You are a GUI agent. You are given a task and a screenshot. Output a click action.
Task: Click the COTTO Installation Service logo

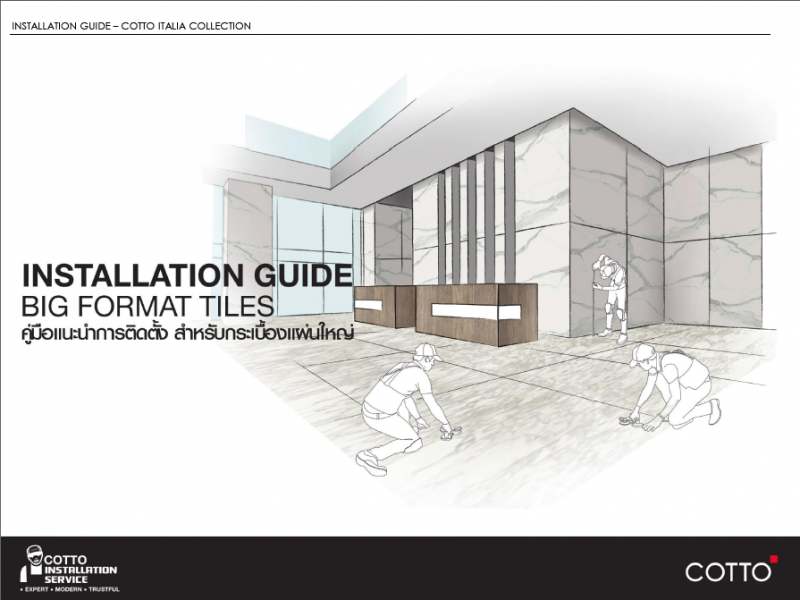tap(69, 568)
